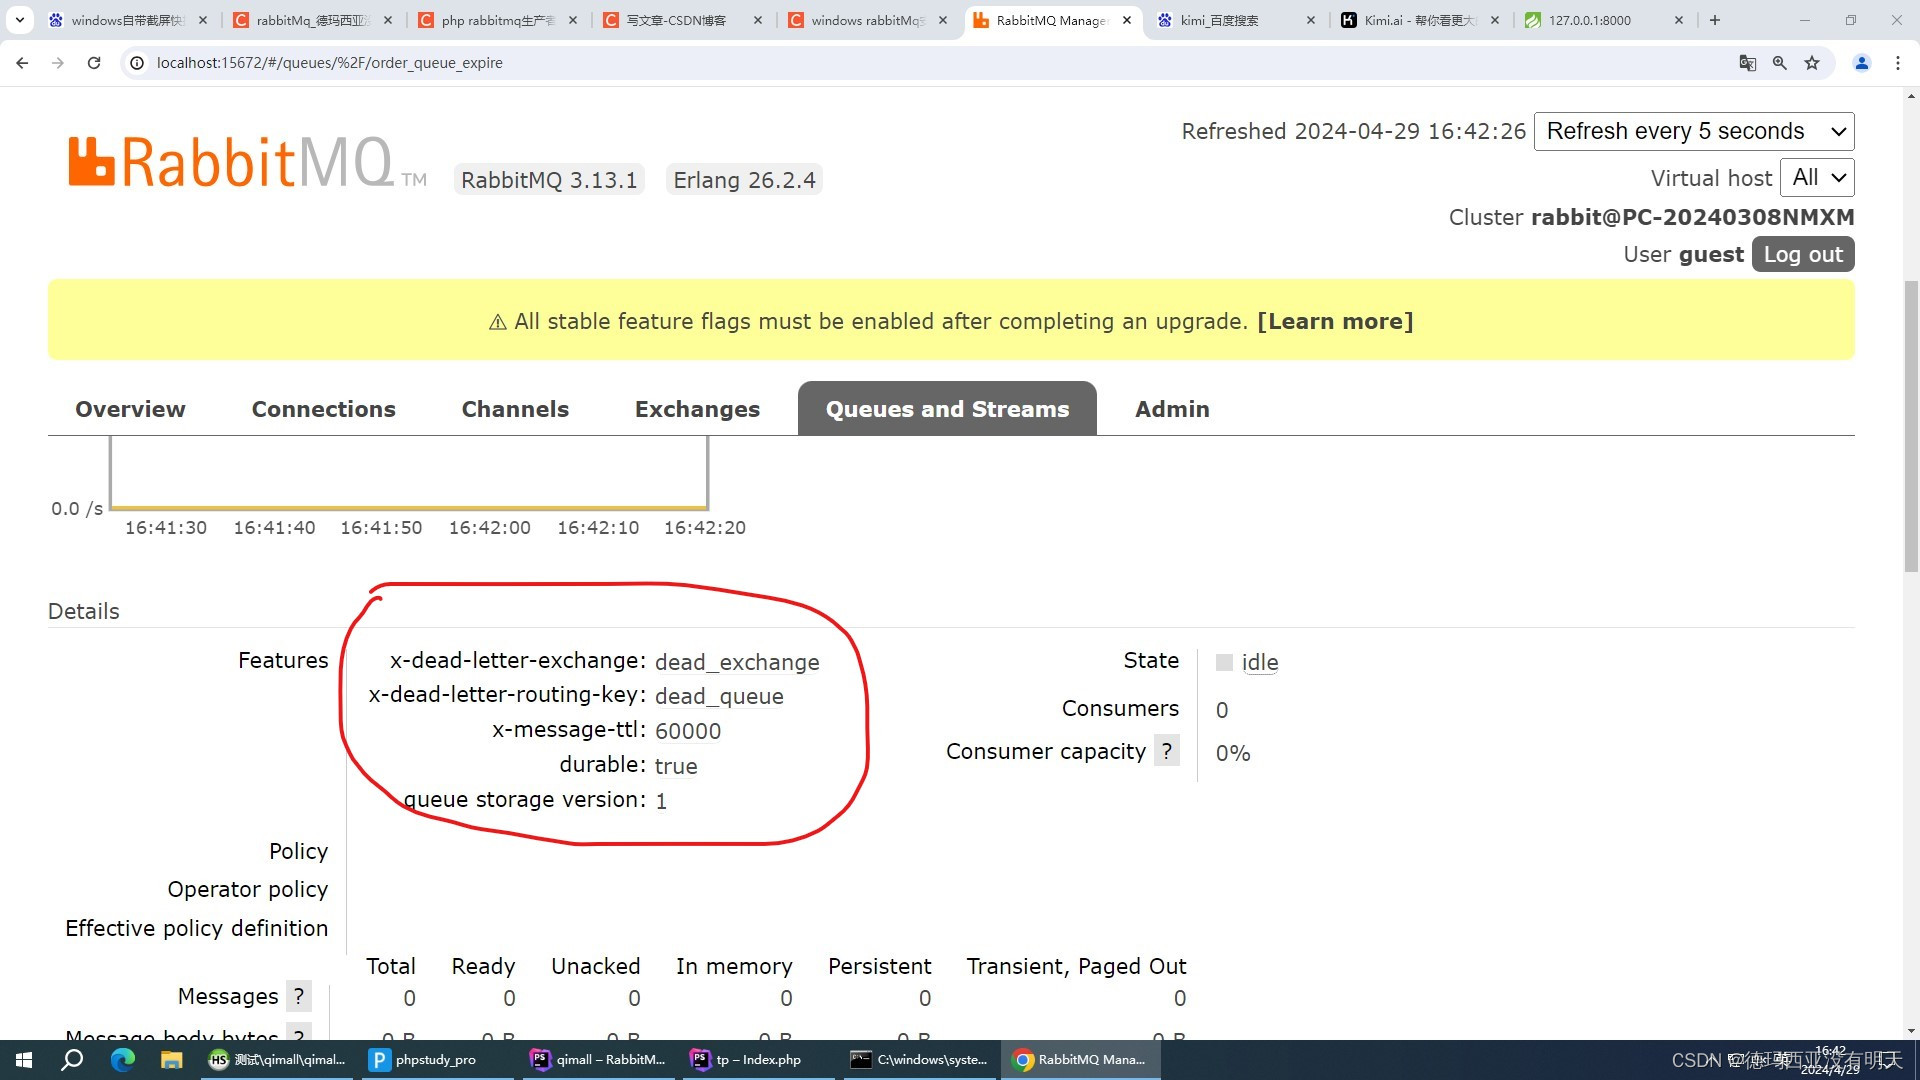Go to the Admin tab

coord(1171,409)
